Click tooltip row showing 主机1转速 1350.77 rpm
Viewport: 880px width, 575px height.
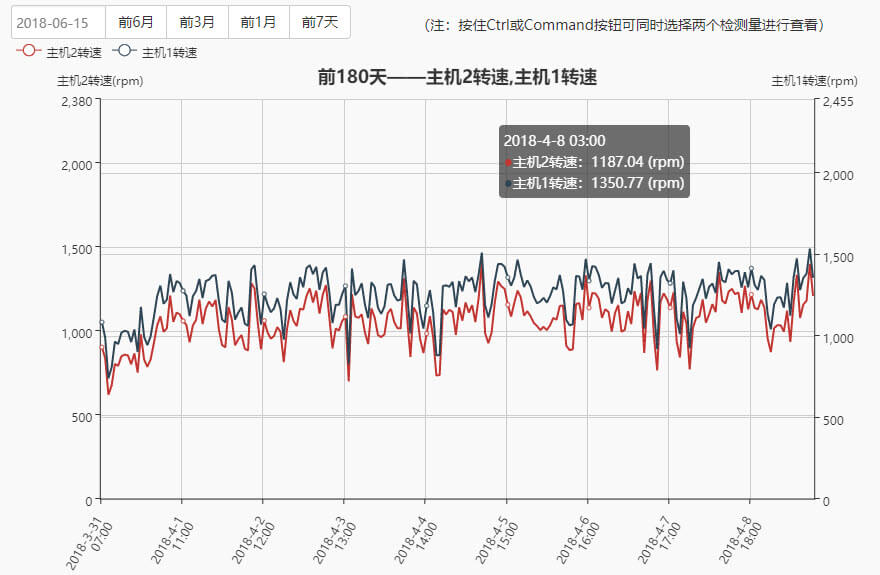coord(594,183)
